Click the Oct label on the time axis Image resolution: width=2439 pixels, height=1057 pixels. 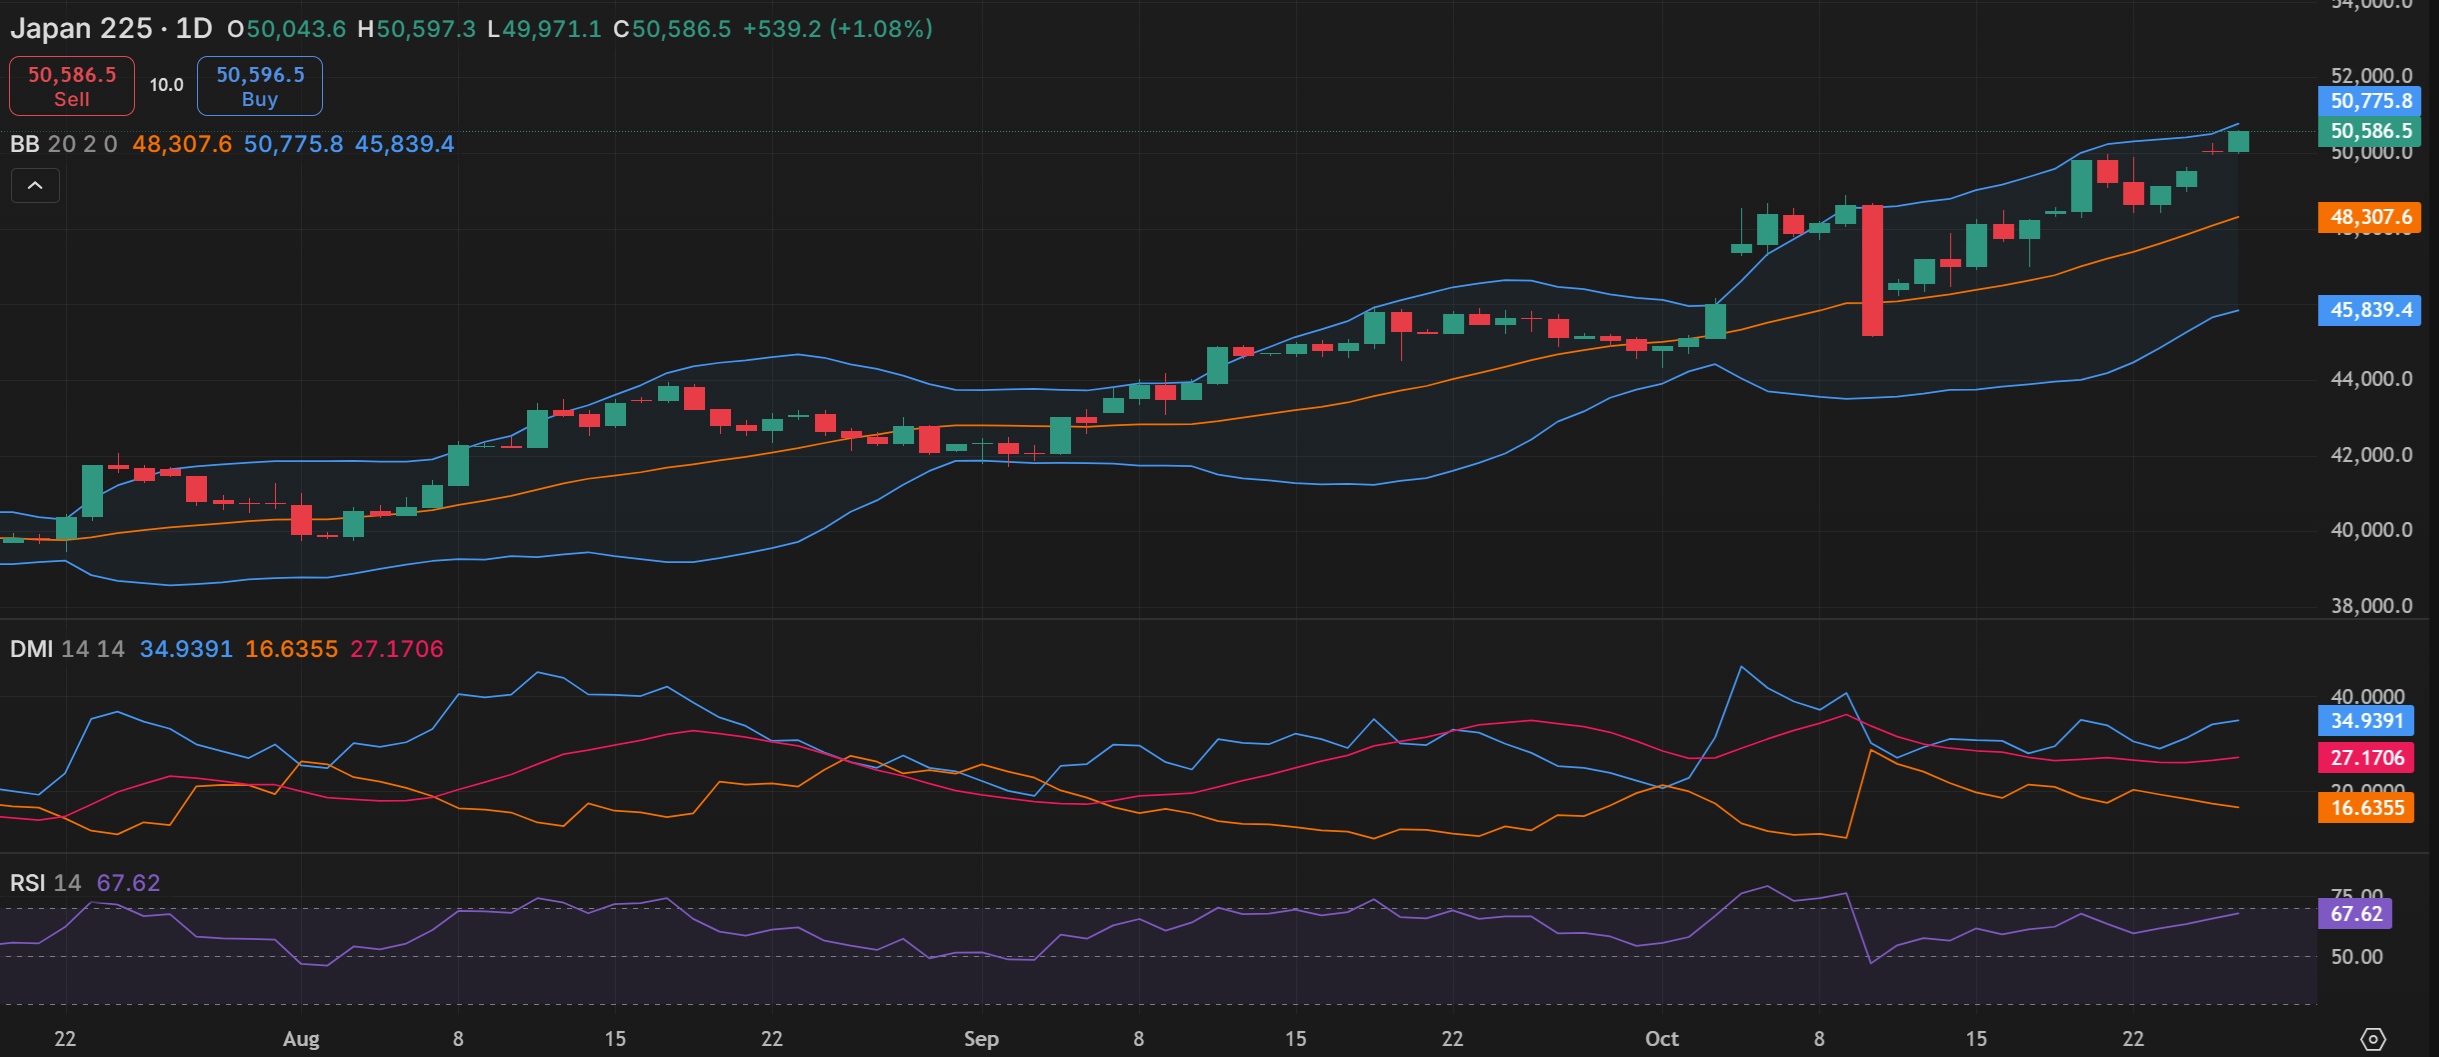(1661, 1039)
